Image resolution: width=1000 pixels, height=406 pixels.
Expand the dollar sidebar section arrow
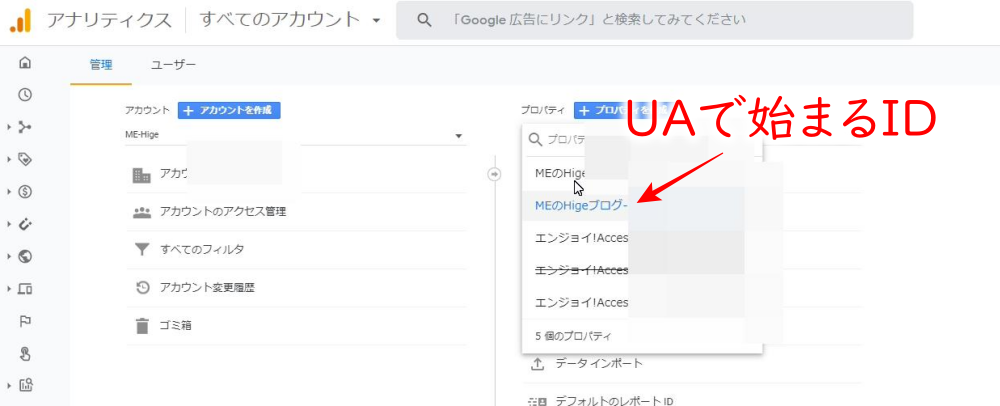pos(10,192)
